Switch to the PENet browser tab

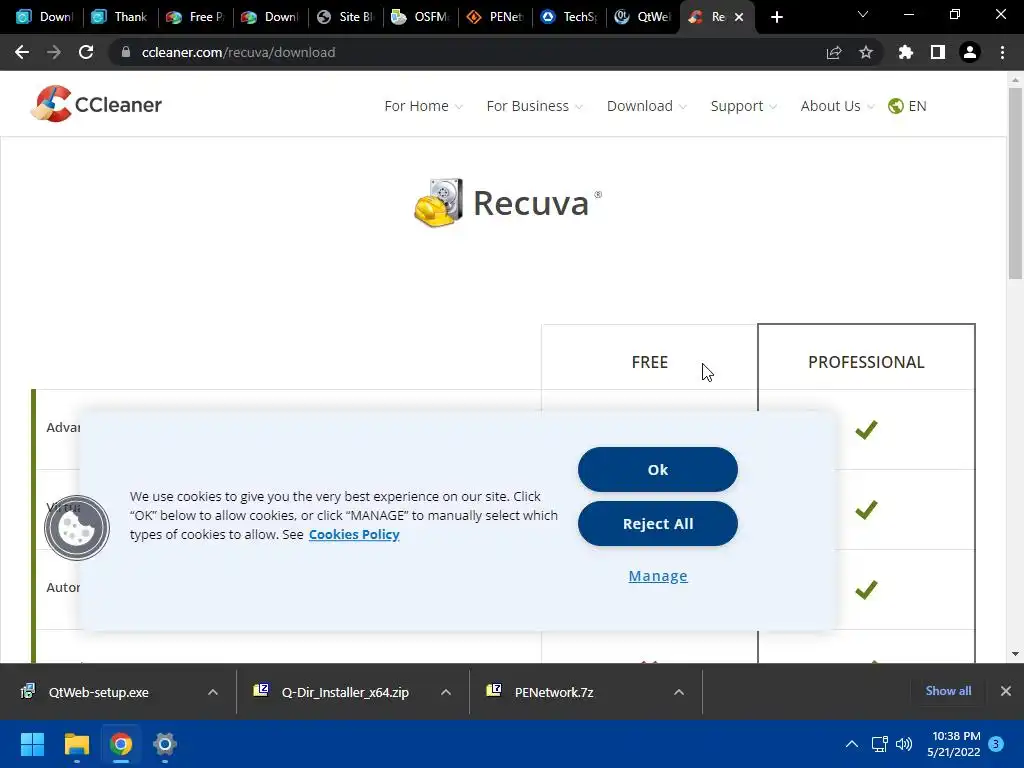click(x=496, y=17)
